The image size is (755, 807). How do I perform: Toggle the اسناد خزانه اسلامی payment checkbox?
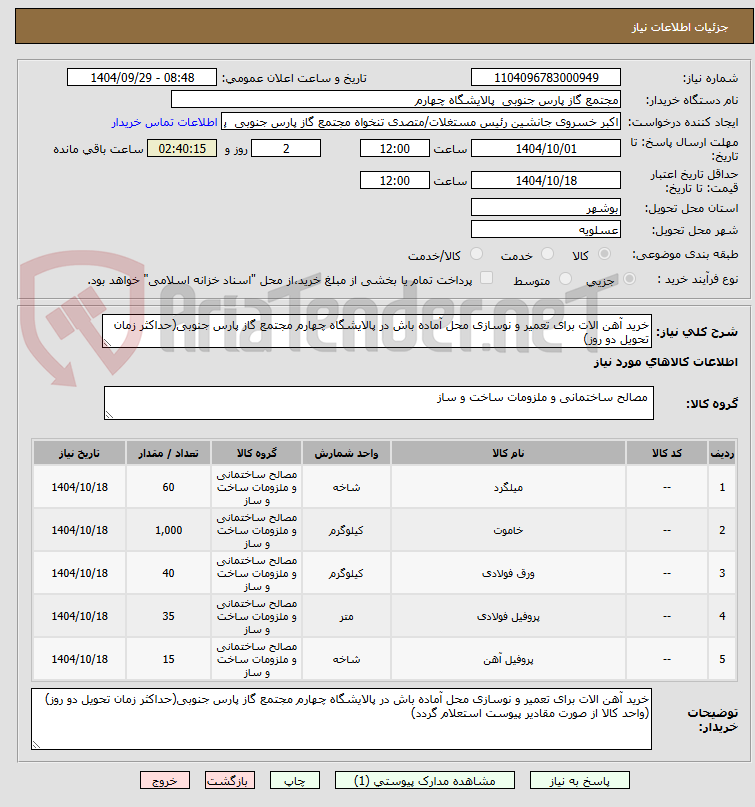coord(486,278)
